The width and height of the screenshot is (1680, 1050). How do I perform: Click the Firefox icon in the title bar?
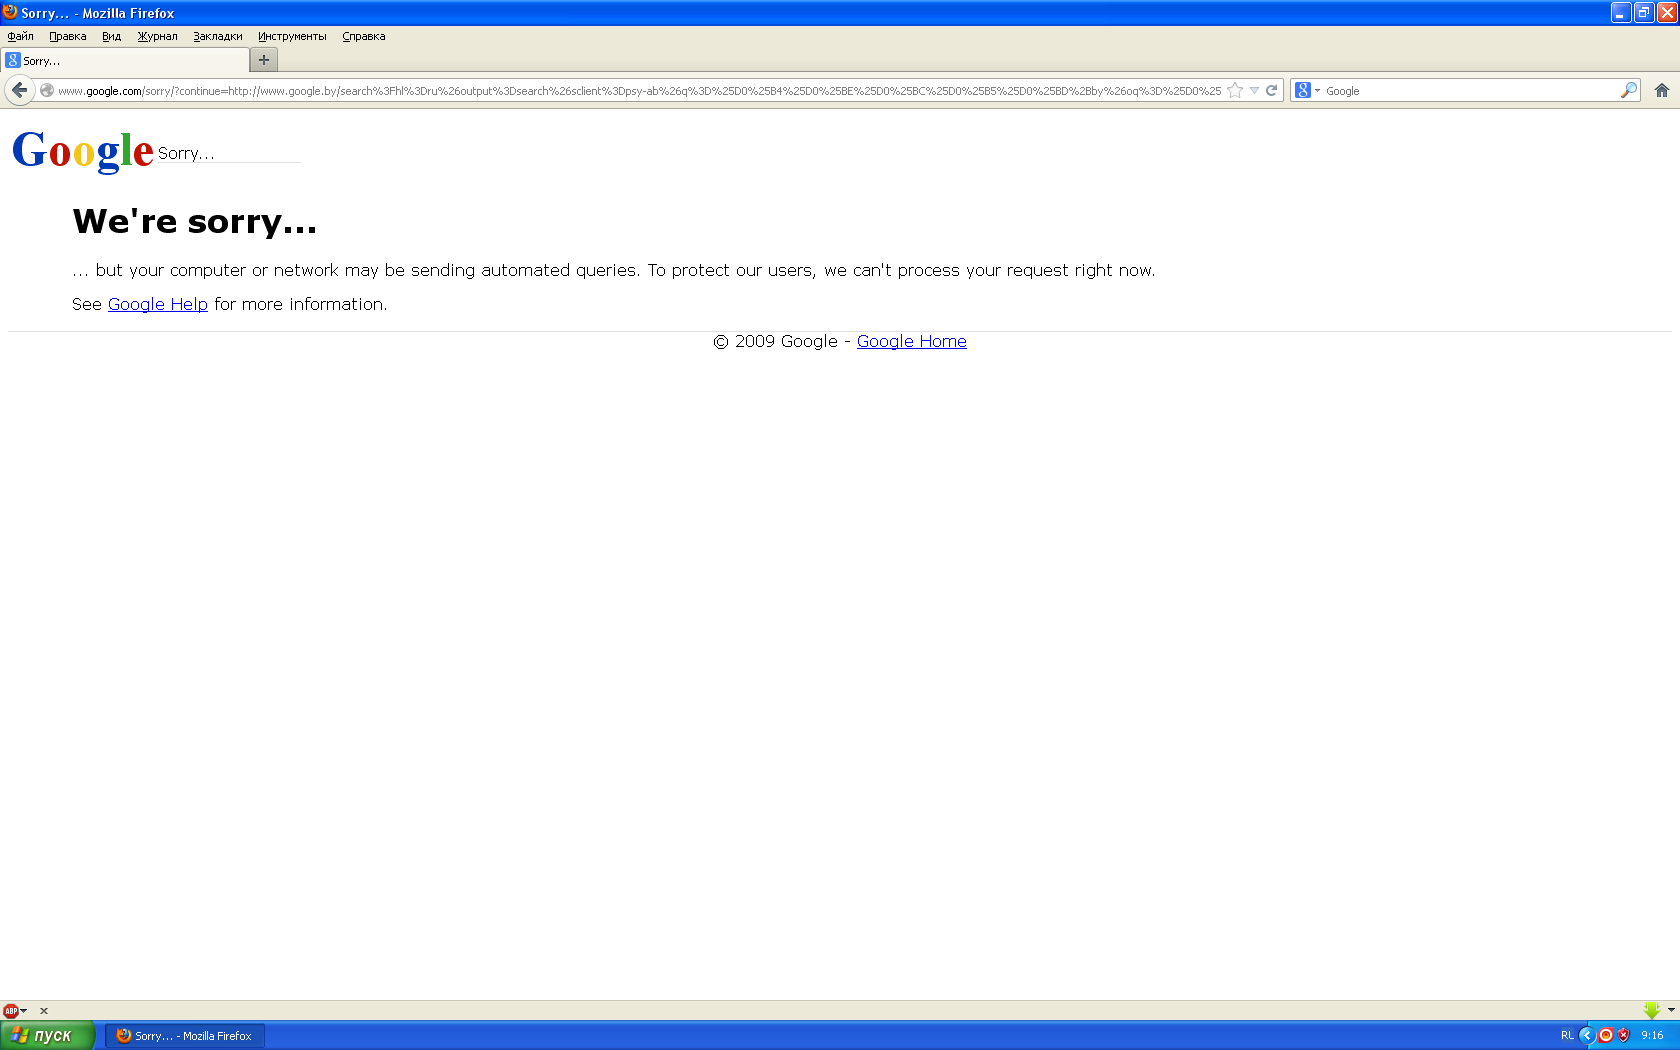click(x=10, y=12)
